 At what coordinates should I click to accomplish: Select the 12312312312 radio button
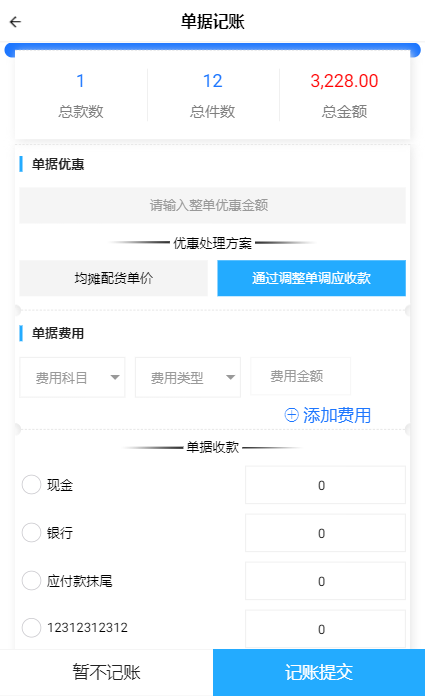32,628
